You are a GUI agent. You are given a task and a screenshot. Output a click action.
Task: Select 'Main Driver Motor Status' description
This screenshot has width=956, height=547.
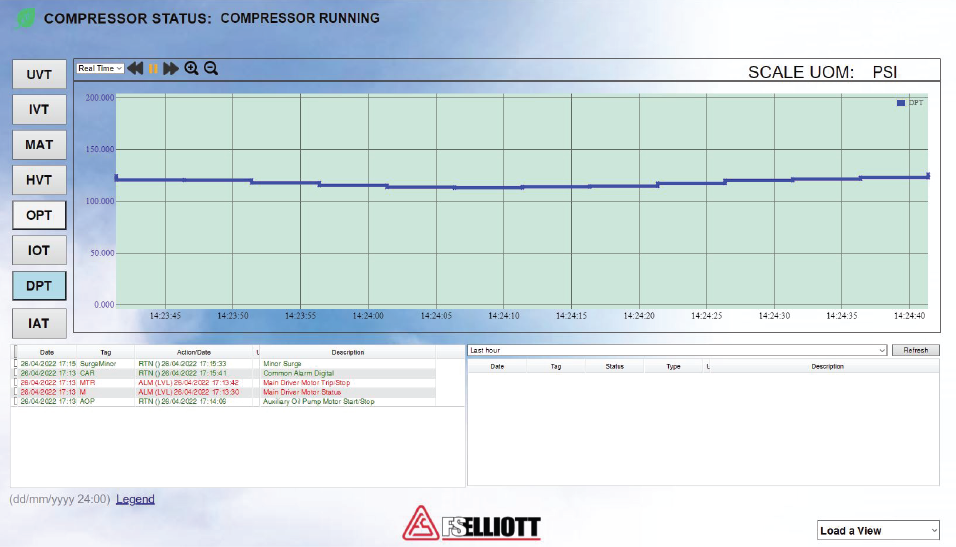tap(302, 392)
